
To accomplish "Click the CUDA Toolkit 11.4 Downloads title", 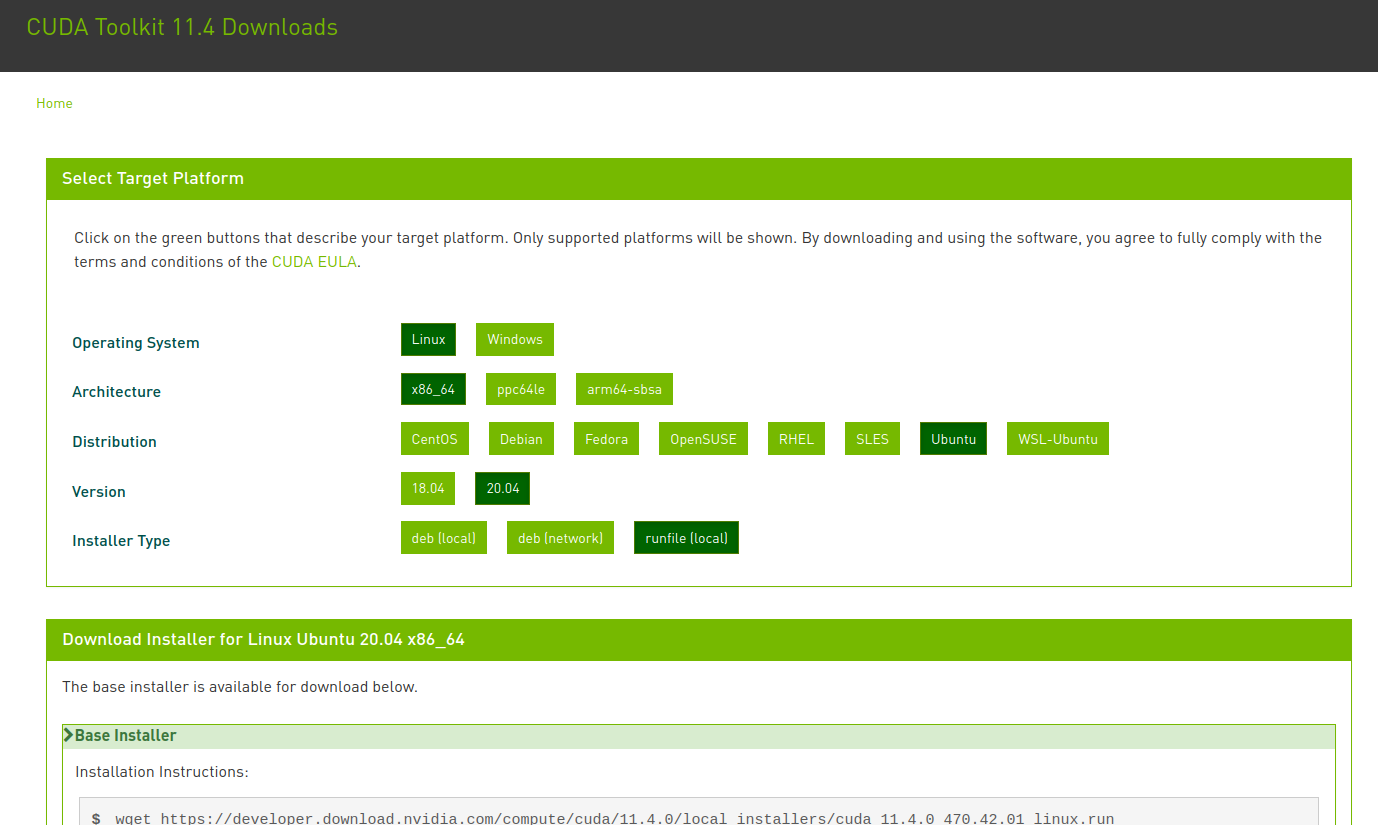I will (x=182, y=27).
